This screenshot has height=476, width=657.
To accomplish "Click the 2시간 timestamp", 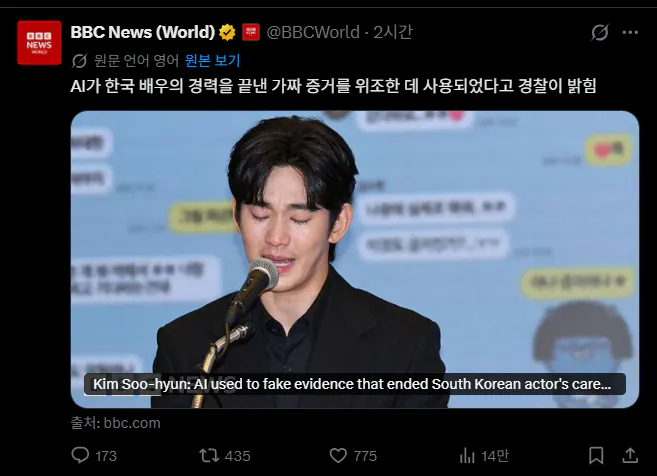I will click(x=393, y=32).
